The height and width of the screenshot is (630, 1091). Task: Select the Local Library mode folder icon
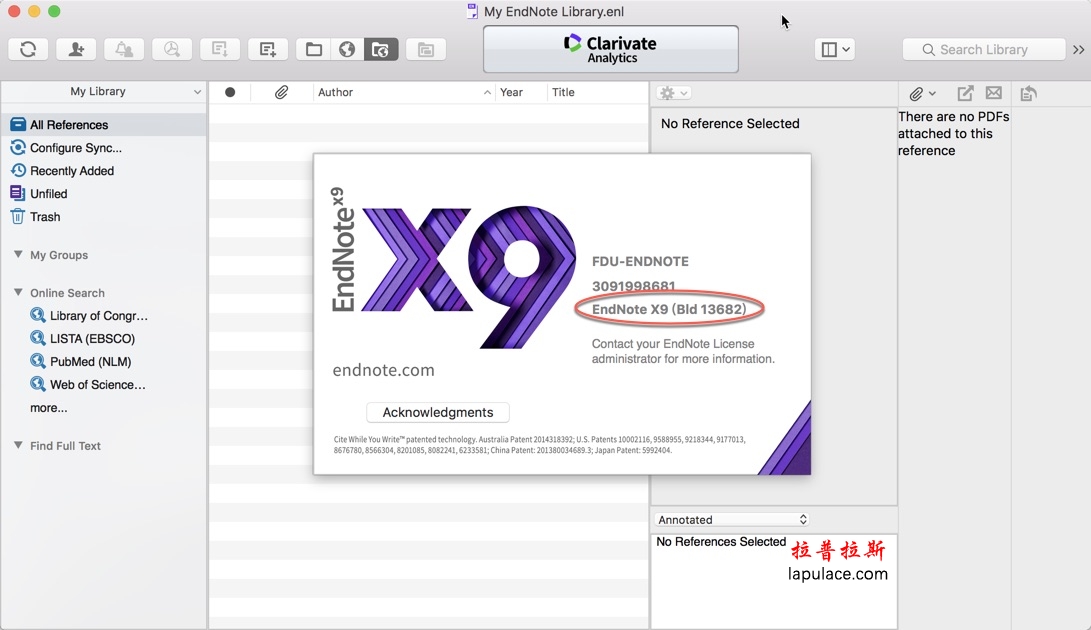pyautogui.click(x=313, y=49)
